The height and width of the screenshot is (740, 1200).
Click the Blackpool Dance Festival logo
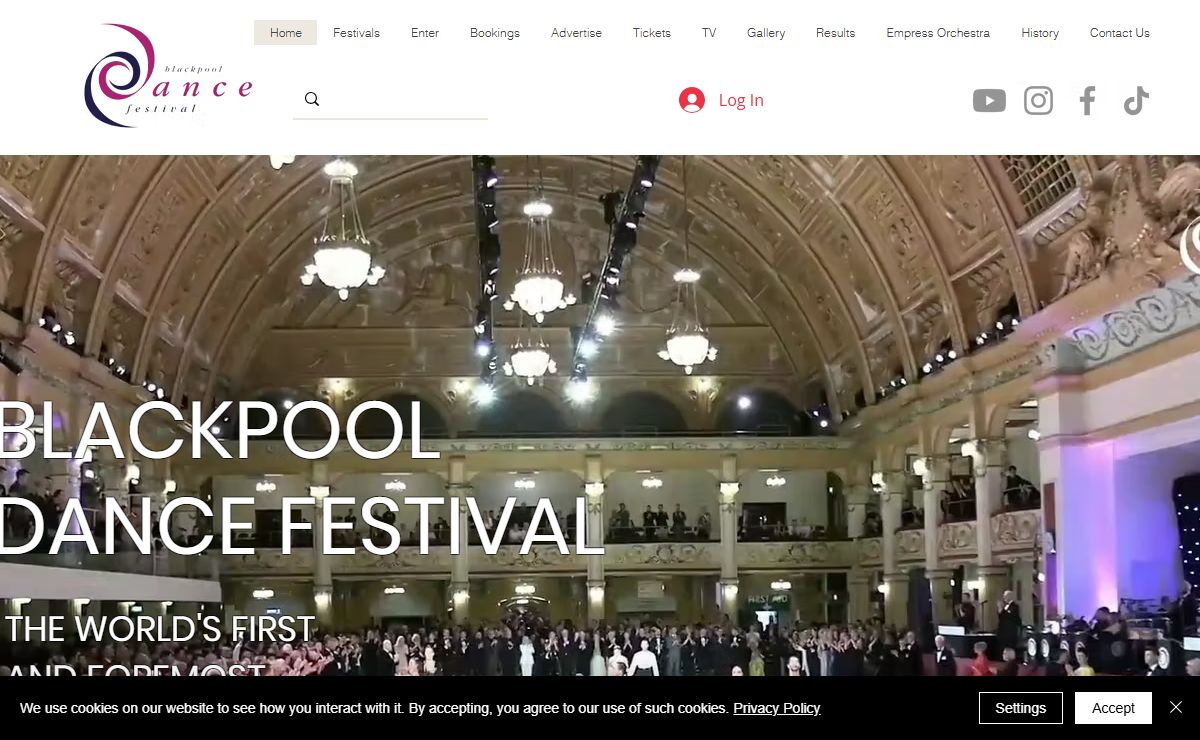168,76
